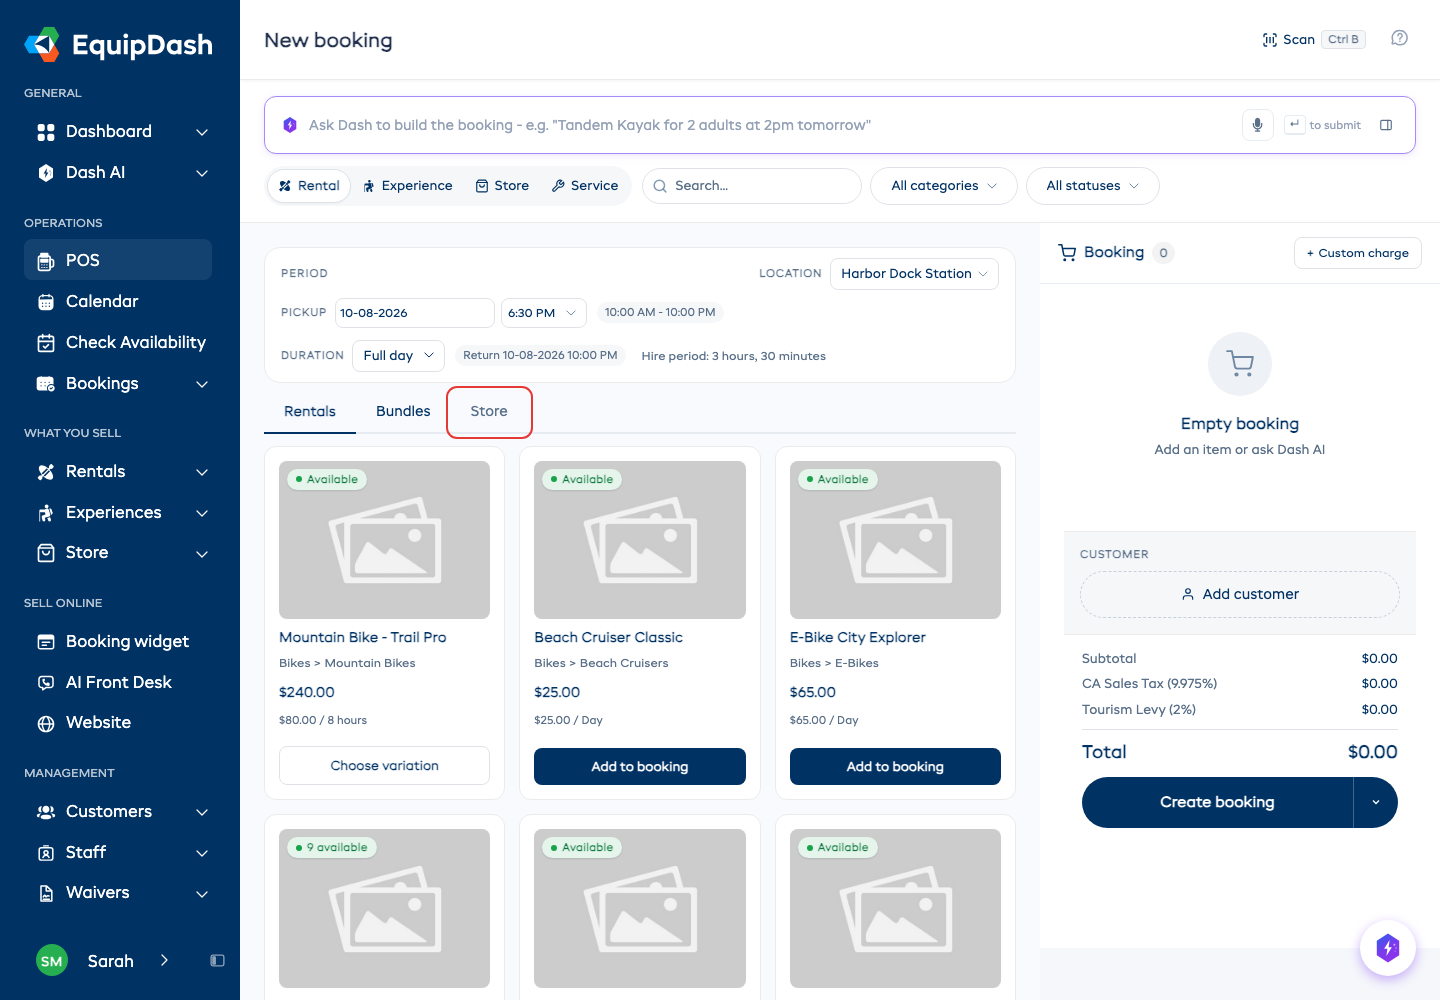This screenshot has width=1440, height=1000.
Task: Open the help question mark icon
Action: [x=1400, y=38]
